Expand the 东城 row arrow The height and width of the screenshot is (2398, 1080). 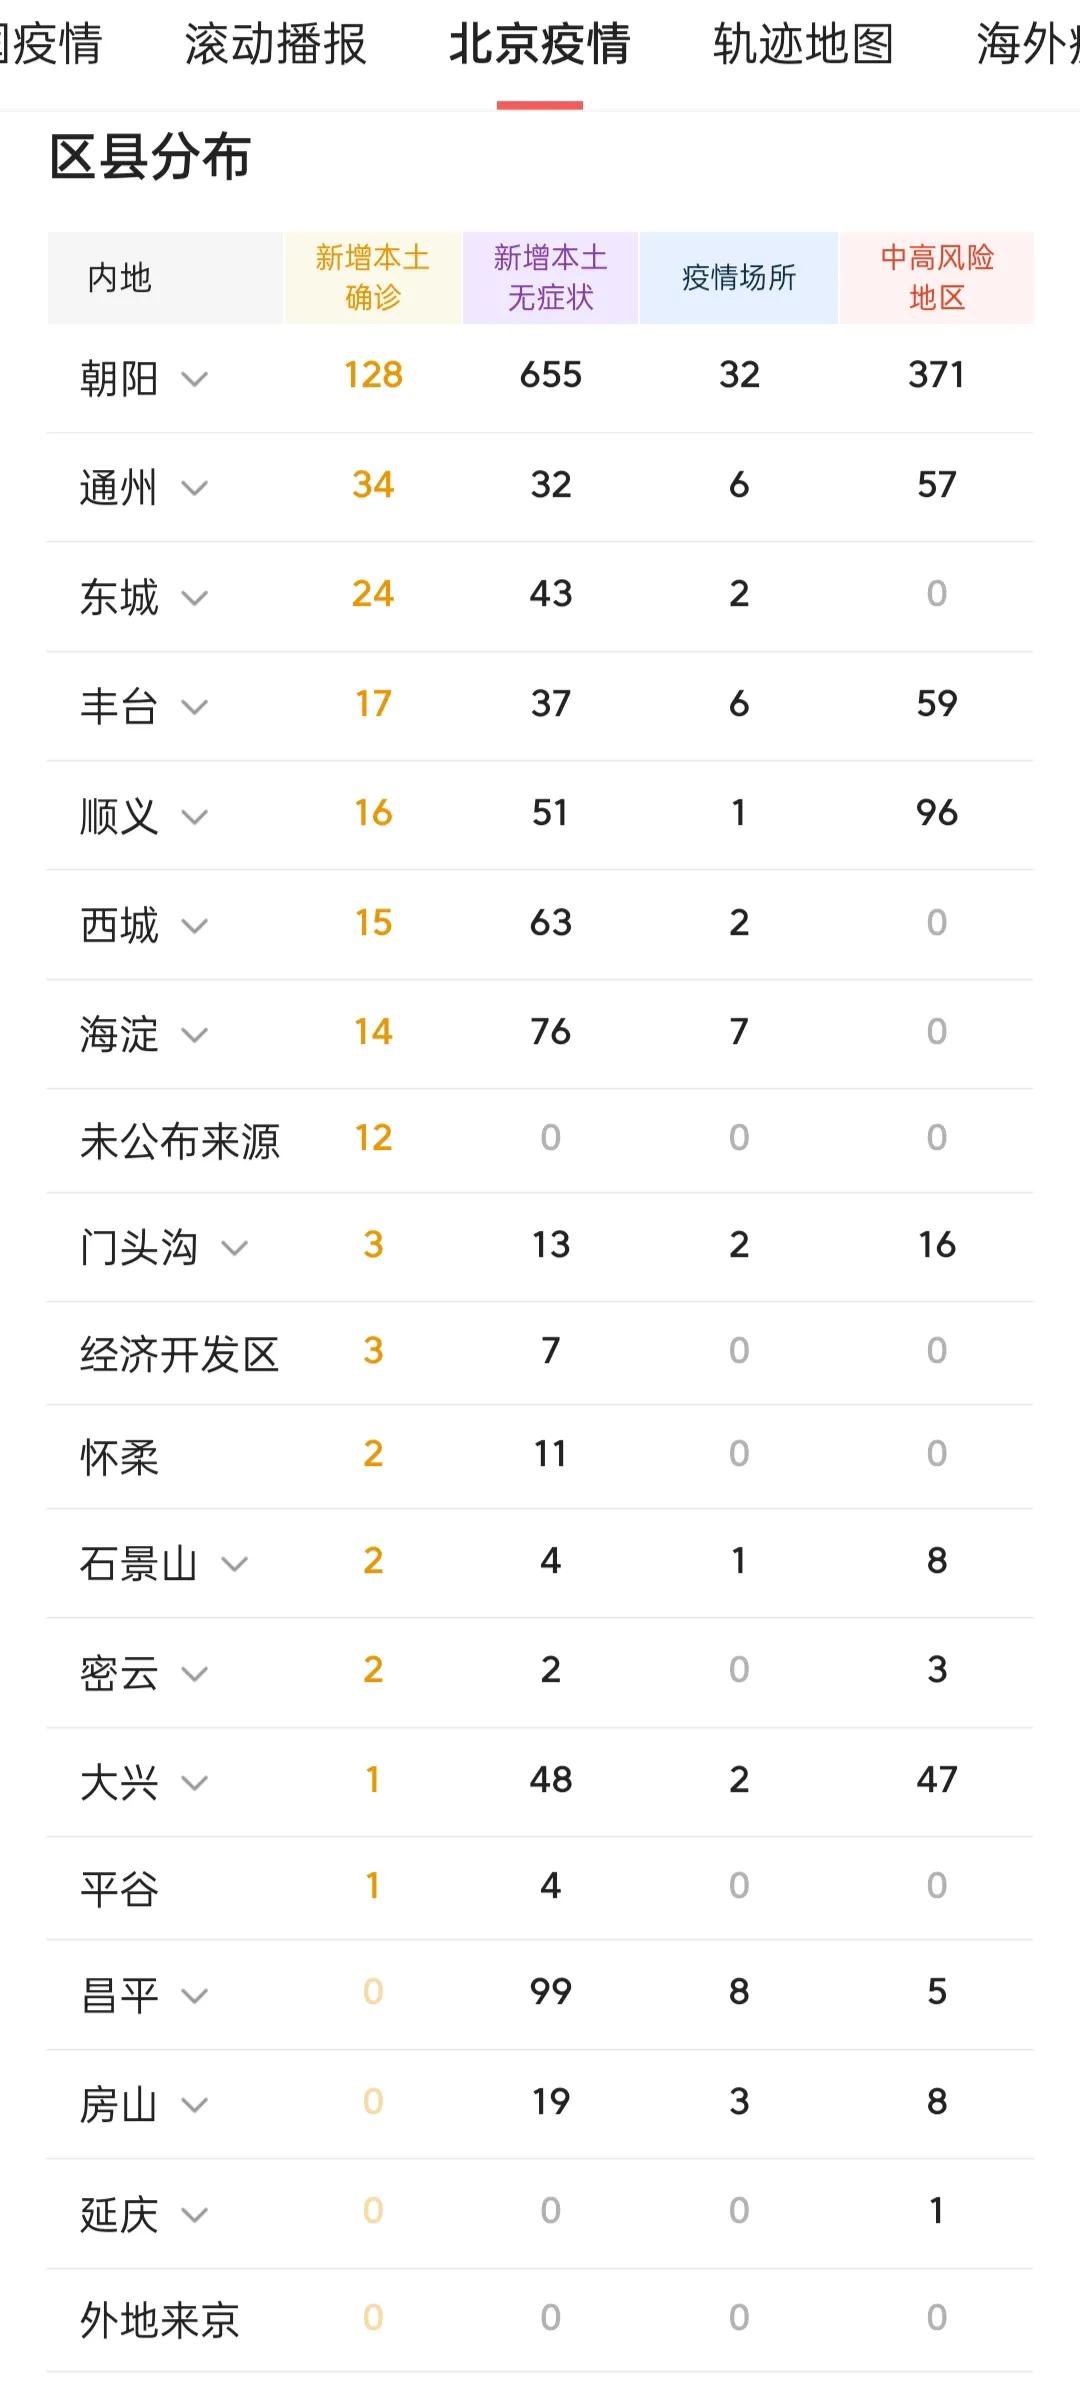click(x=194, y=598)
